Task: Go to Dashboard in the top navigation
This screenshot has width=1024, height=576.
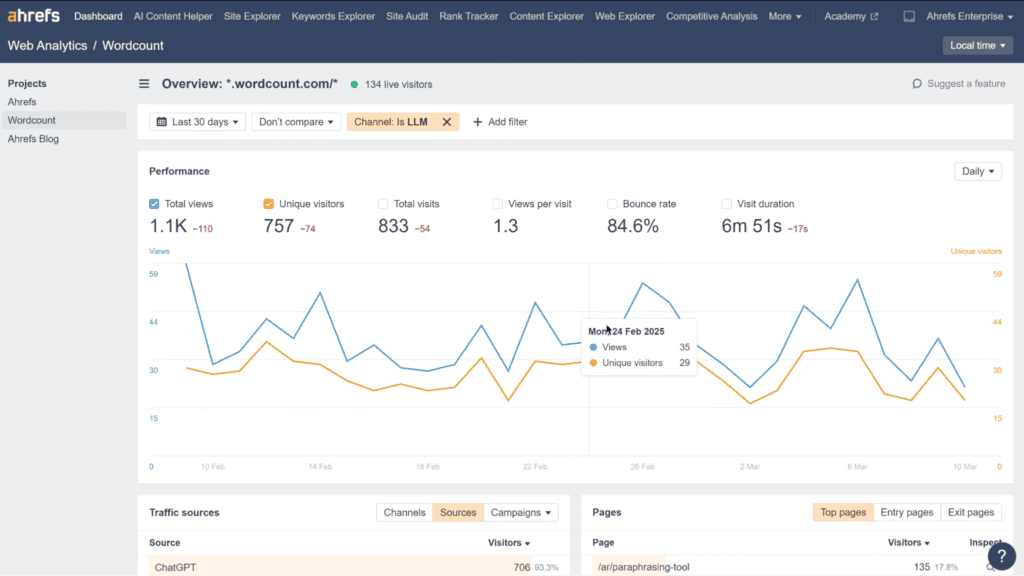Action: (98, 16)
